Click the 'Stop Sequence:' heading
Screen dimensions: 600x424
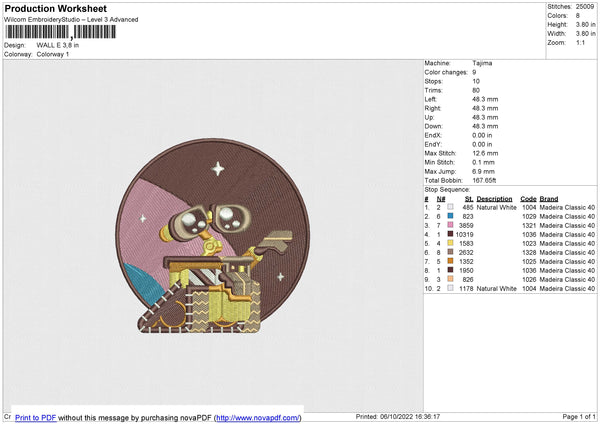(447, 189)
